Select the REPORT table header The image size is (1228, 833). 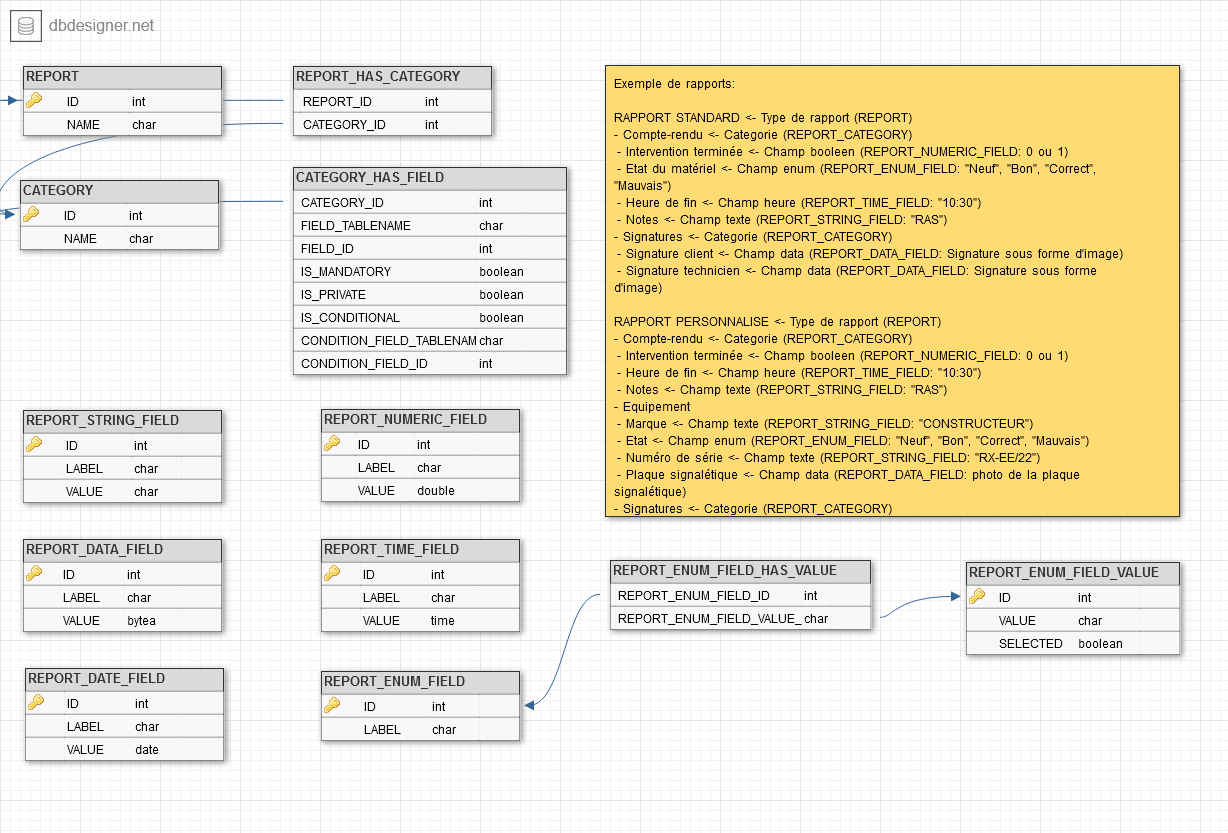click(x=122, y=77)
